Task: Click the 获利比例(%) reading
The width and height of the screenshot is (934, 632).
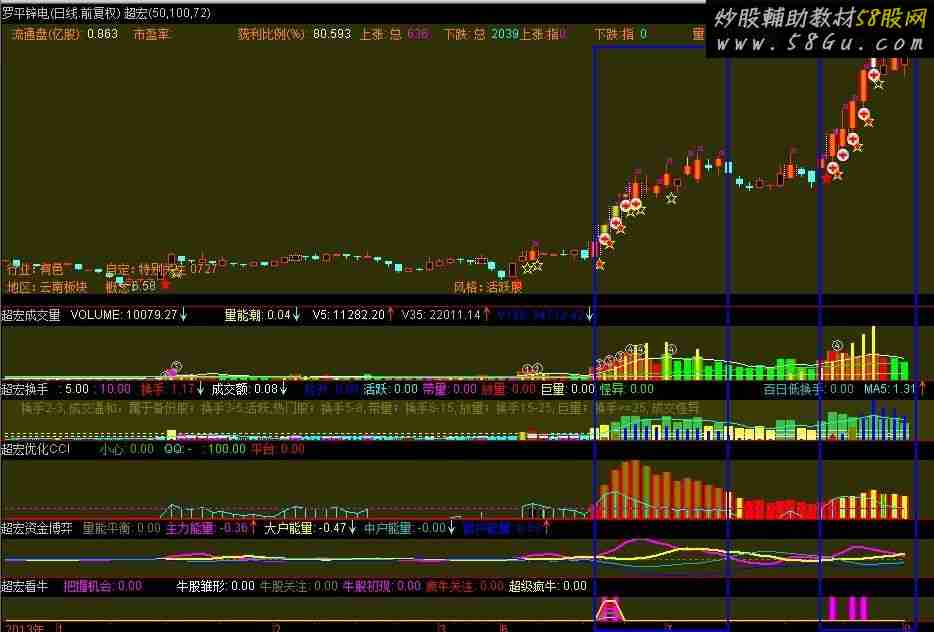Action: (294, 34)
